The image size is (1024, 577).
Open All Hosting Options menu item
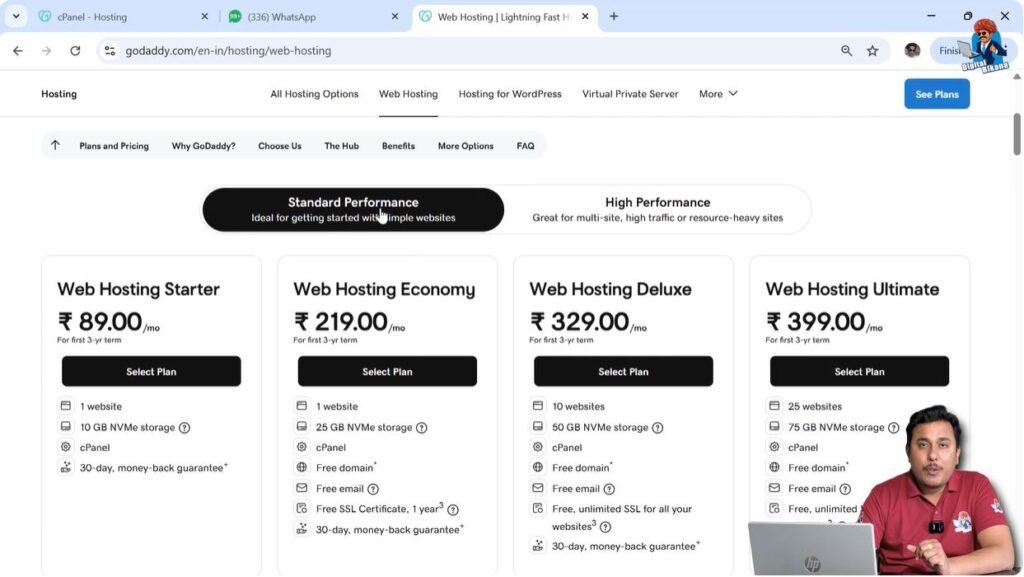pos(314,94)
